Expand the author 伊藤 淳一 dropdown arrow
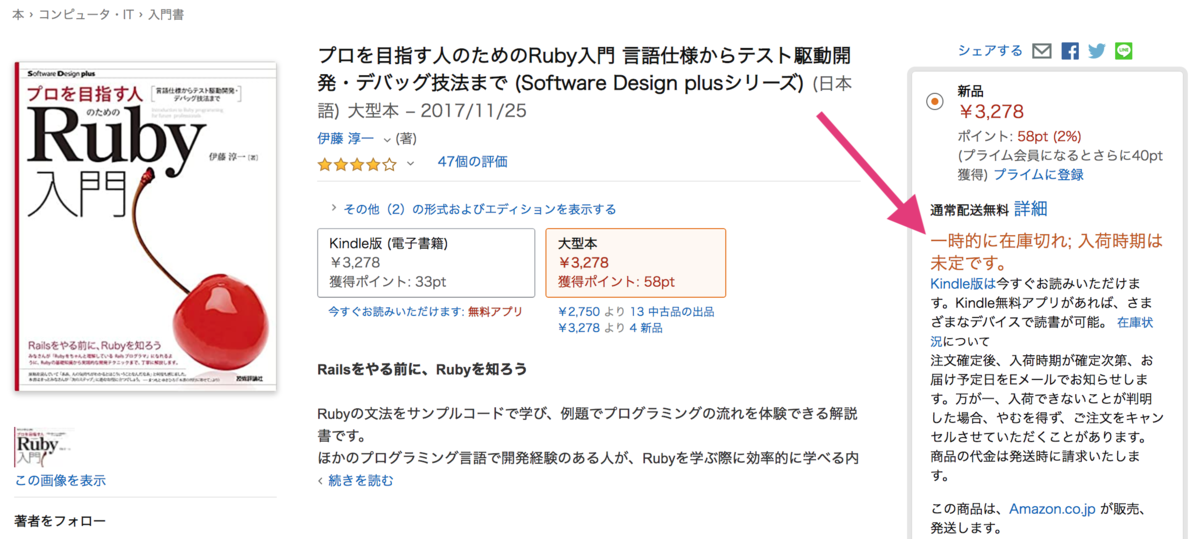 387,139
